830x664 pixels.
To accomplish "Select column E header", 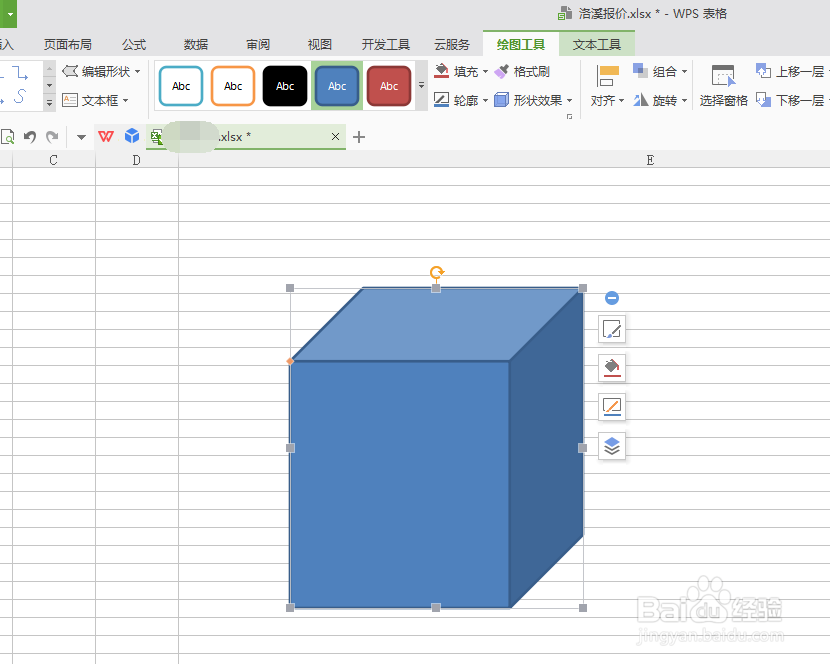I will click(x=650, y=160).
